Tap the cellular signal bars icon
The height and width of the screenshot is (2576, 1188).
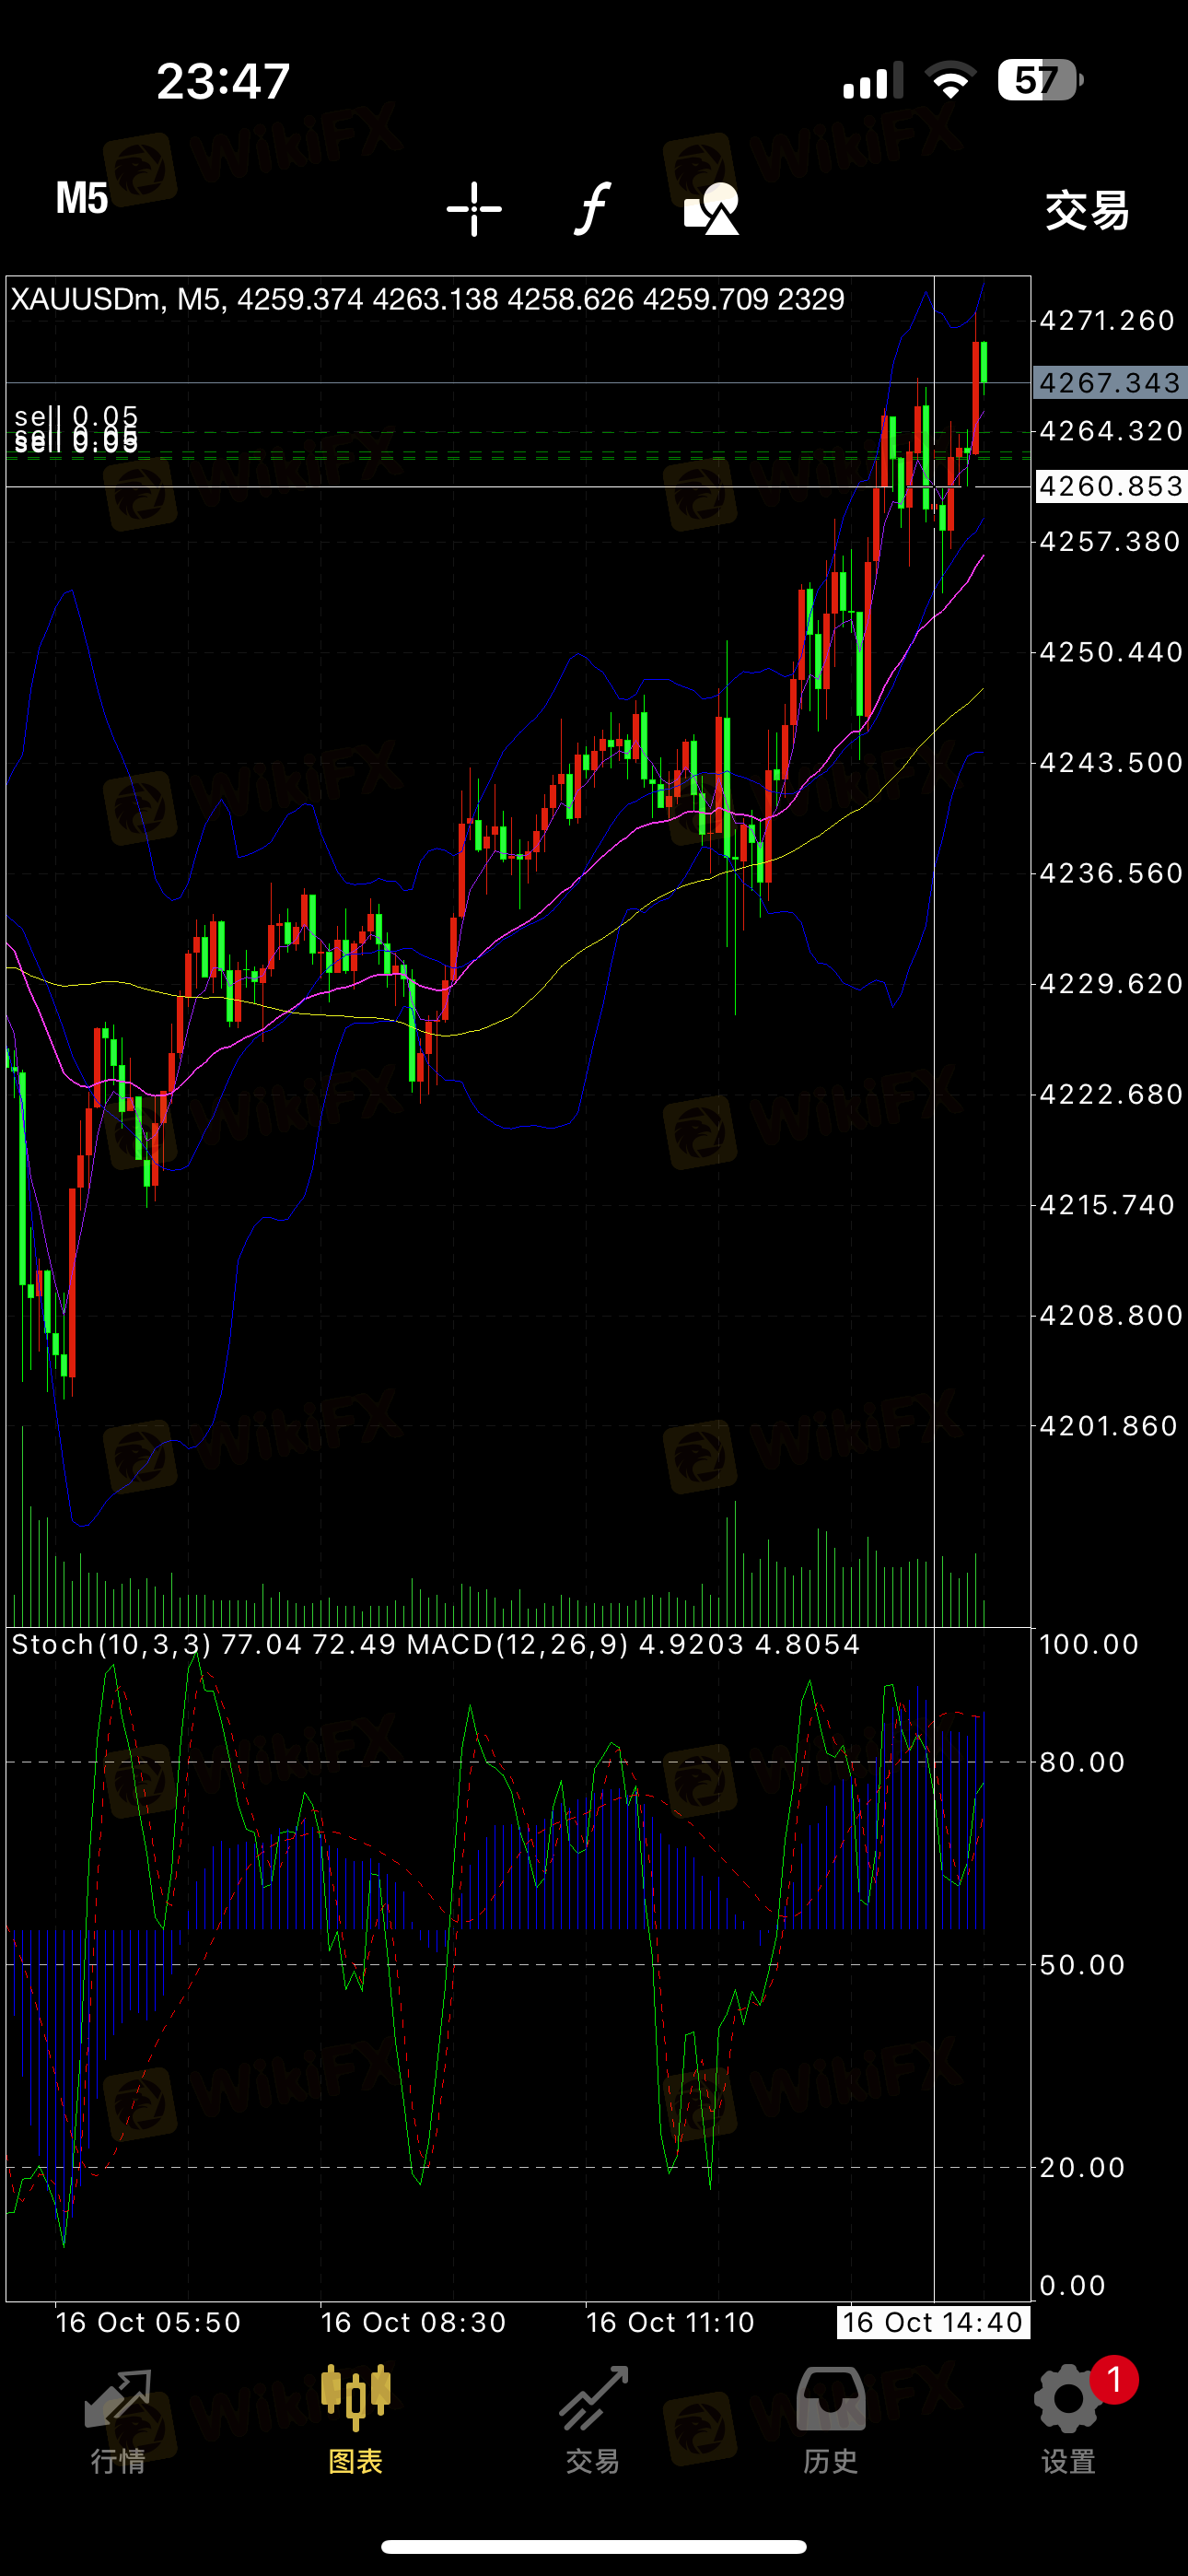873,80
